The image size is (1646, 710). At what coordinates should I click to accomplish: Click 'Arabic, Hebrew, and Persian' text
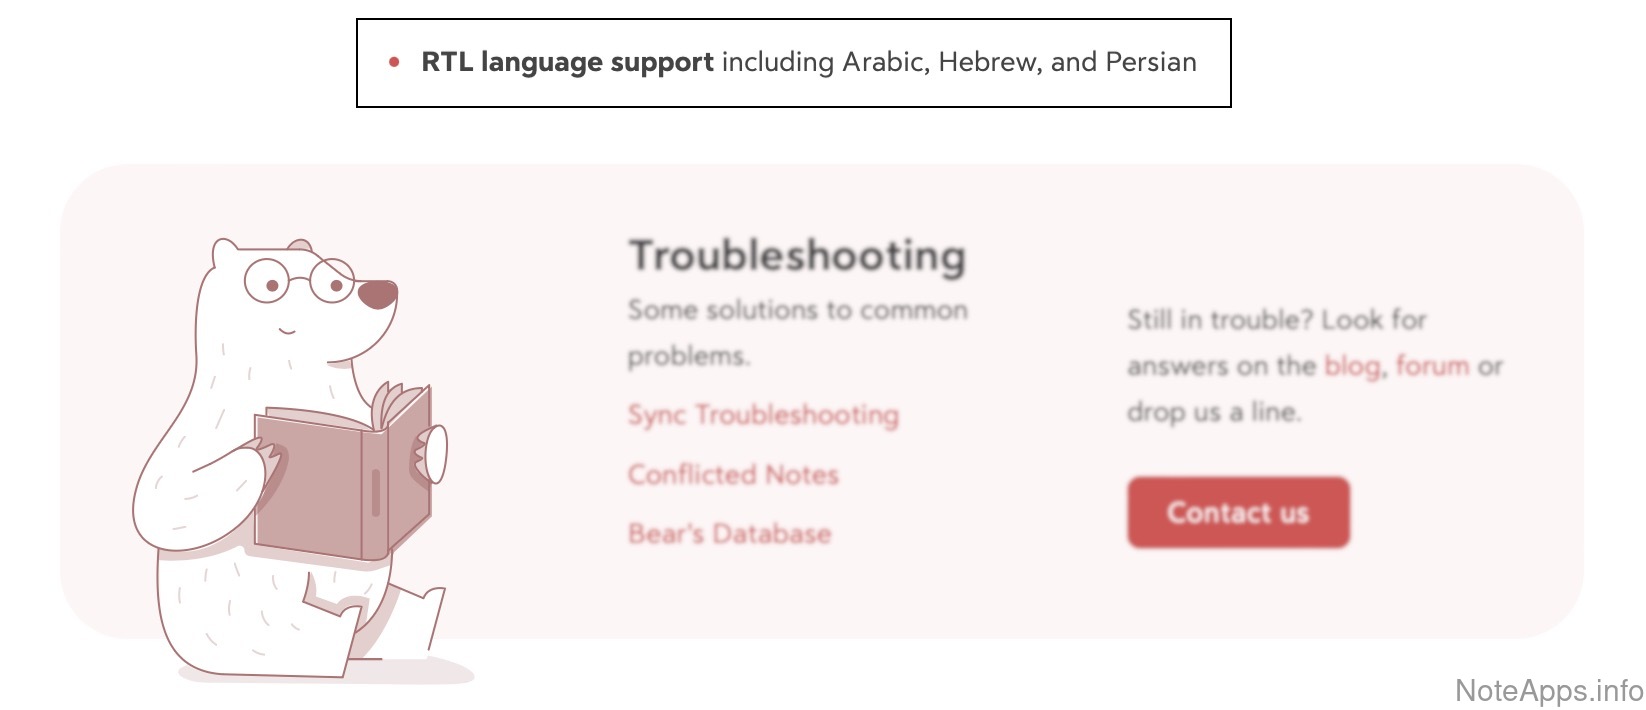1019,62
